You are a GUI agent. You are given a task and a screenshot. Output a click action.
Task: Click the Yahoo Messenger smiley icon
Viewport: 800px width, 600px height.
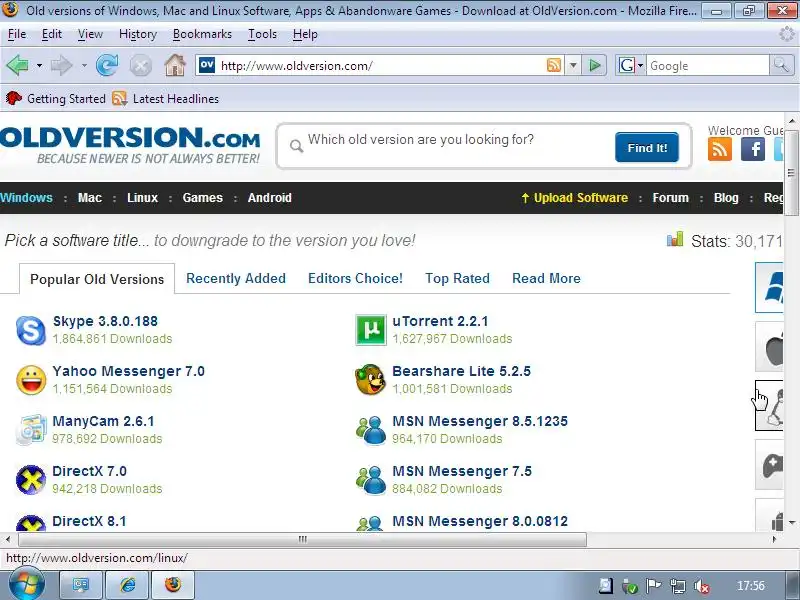click(31, 380)
